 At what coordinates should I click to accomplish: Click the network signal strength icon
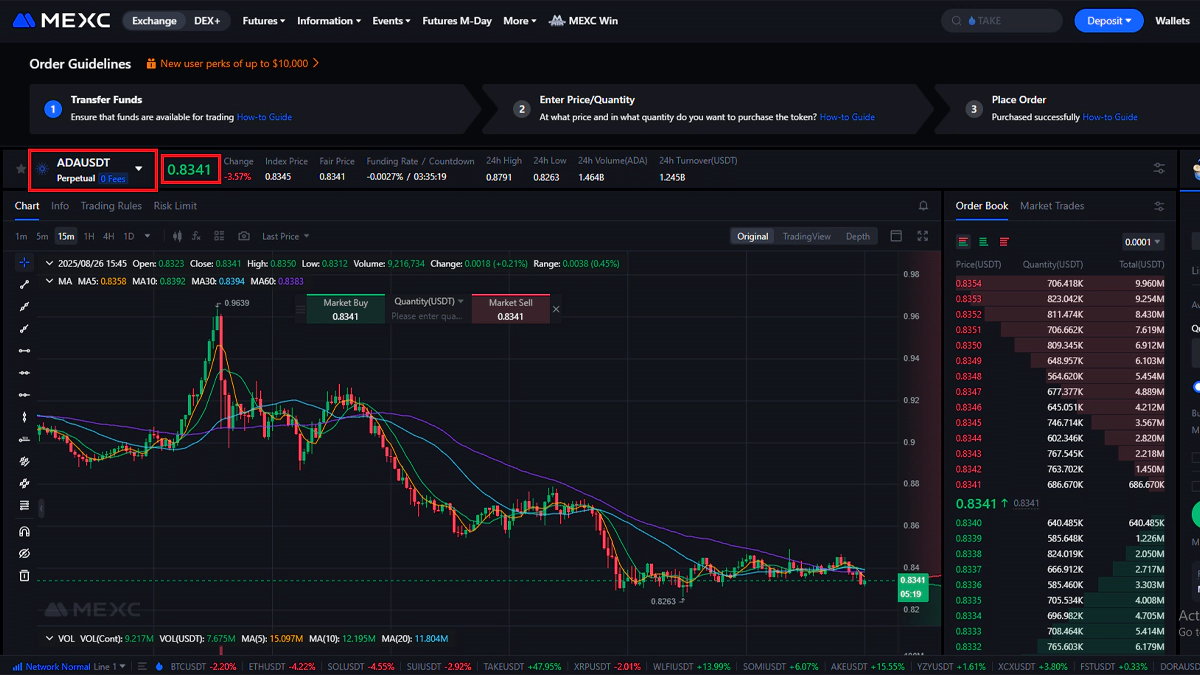coord(17,666)
